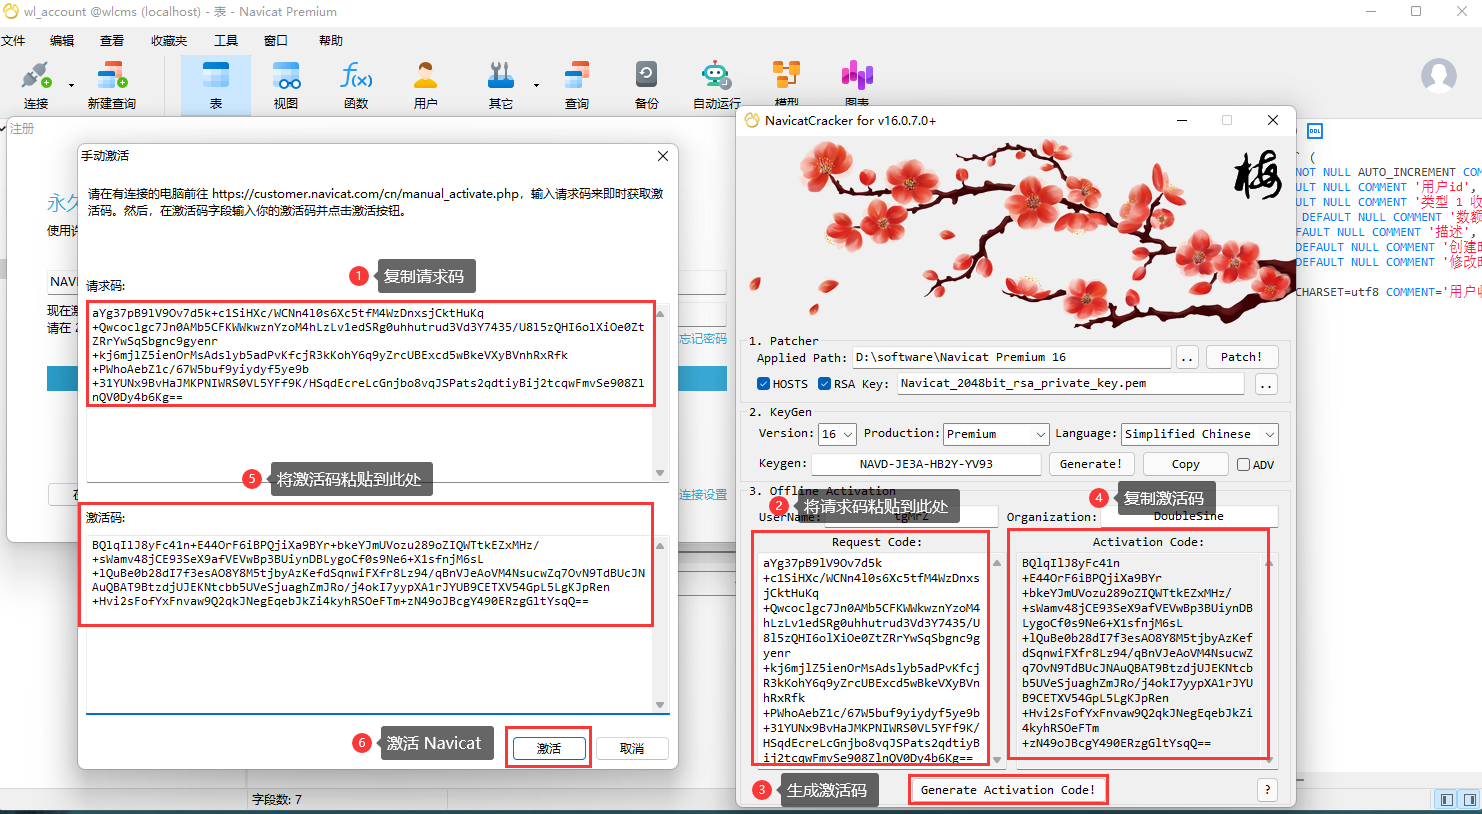Click the left panel-layout icon in status bar
Image resolution: width=1482 pixels, height=814 pixels.
tap(1446, 800)
